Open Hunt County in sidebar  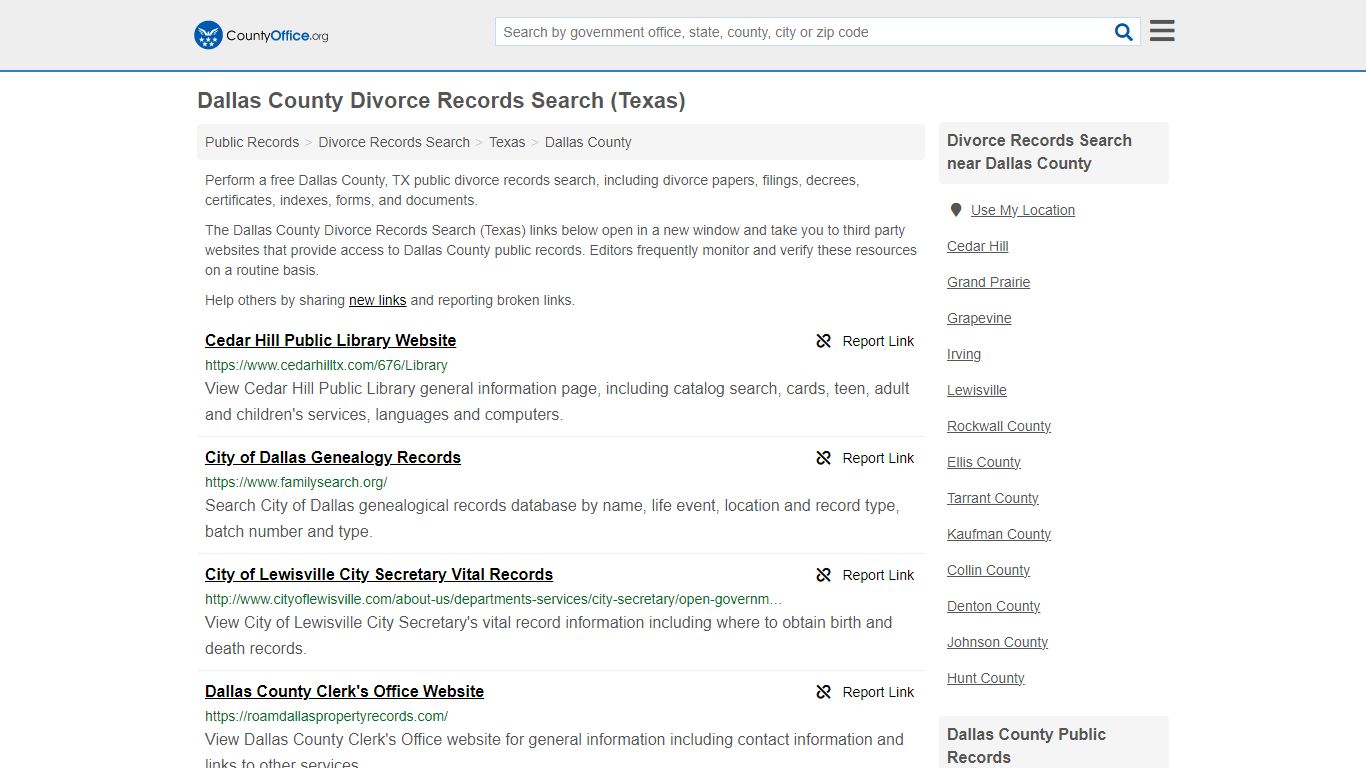coord(986,678)
